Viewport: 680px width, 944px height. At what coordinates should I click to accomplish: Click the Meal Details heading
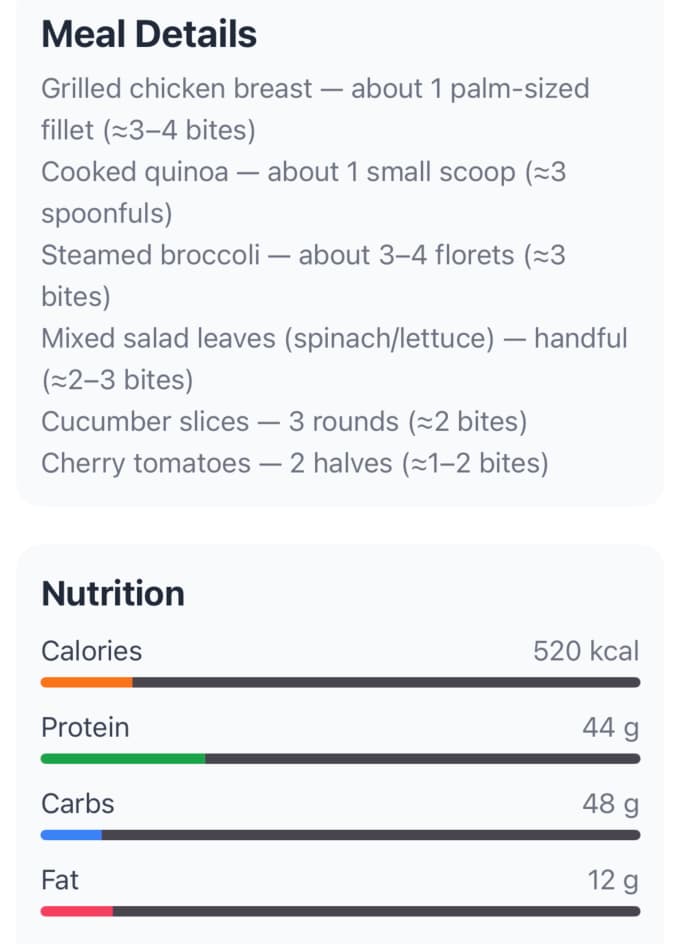pos(149,35)
